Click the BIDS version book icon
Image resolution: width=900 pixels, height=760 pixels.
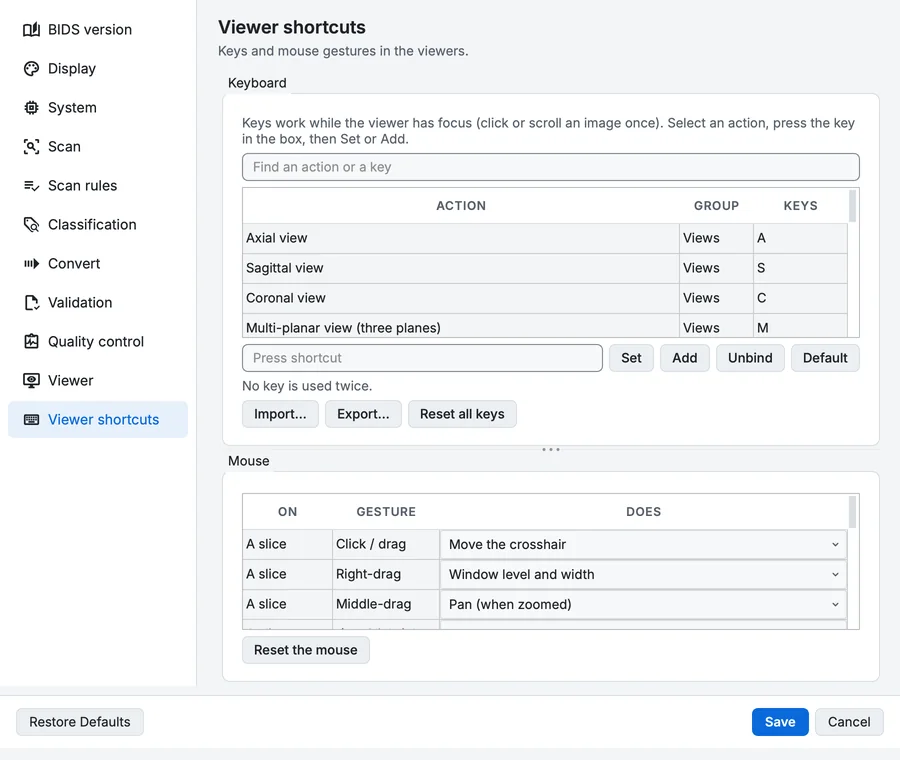pos(32,29)
